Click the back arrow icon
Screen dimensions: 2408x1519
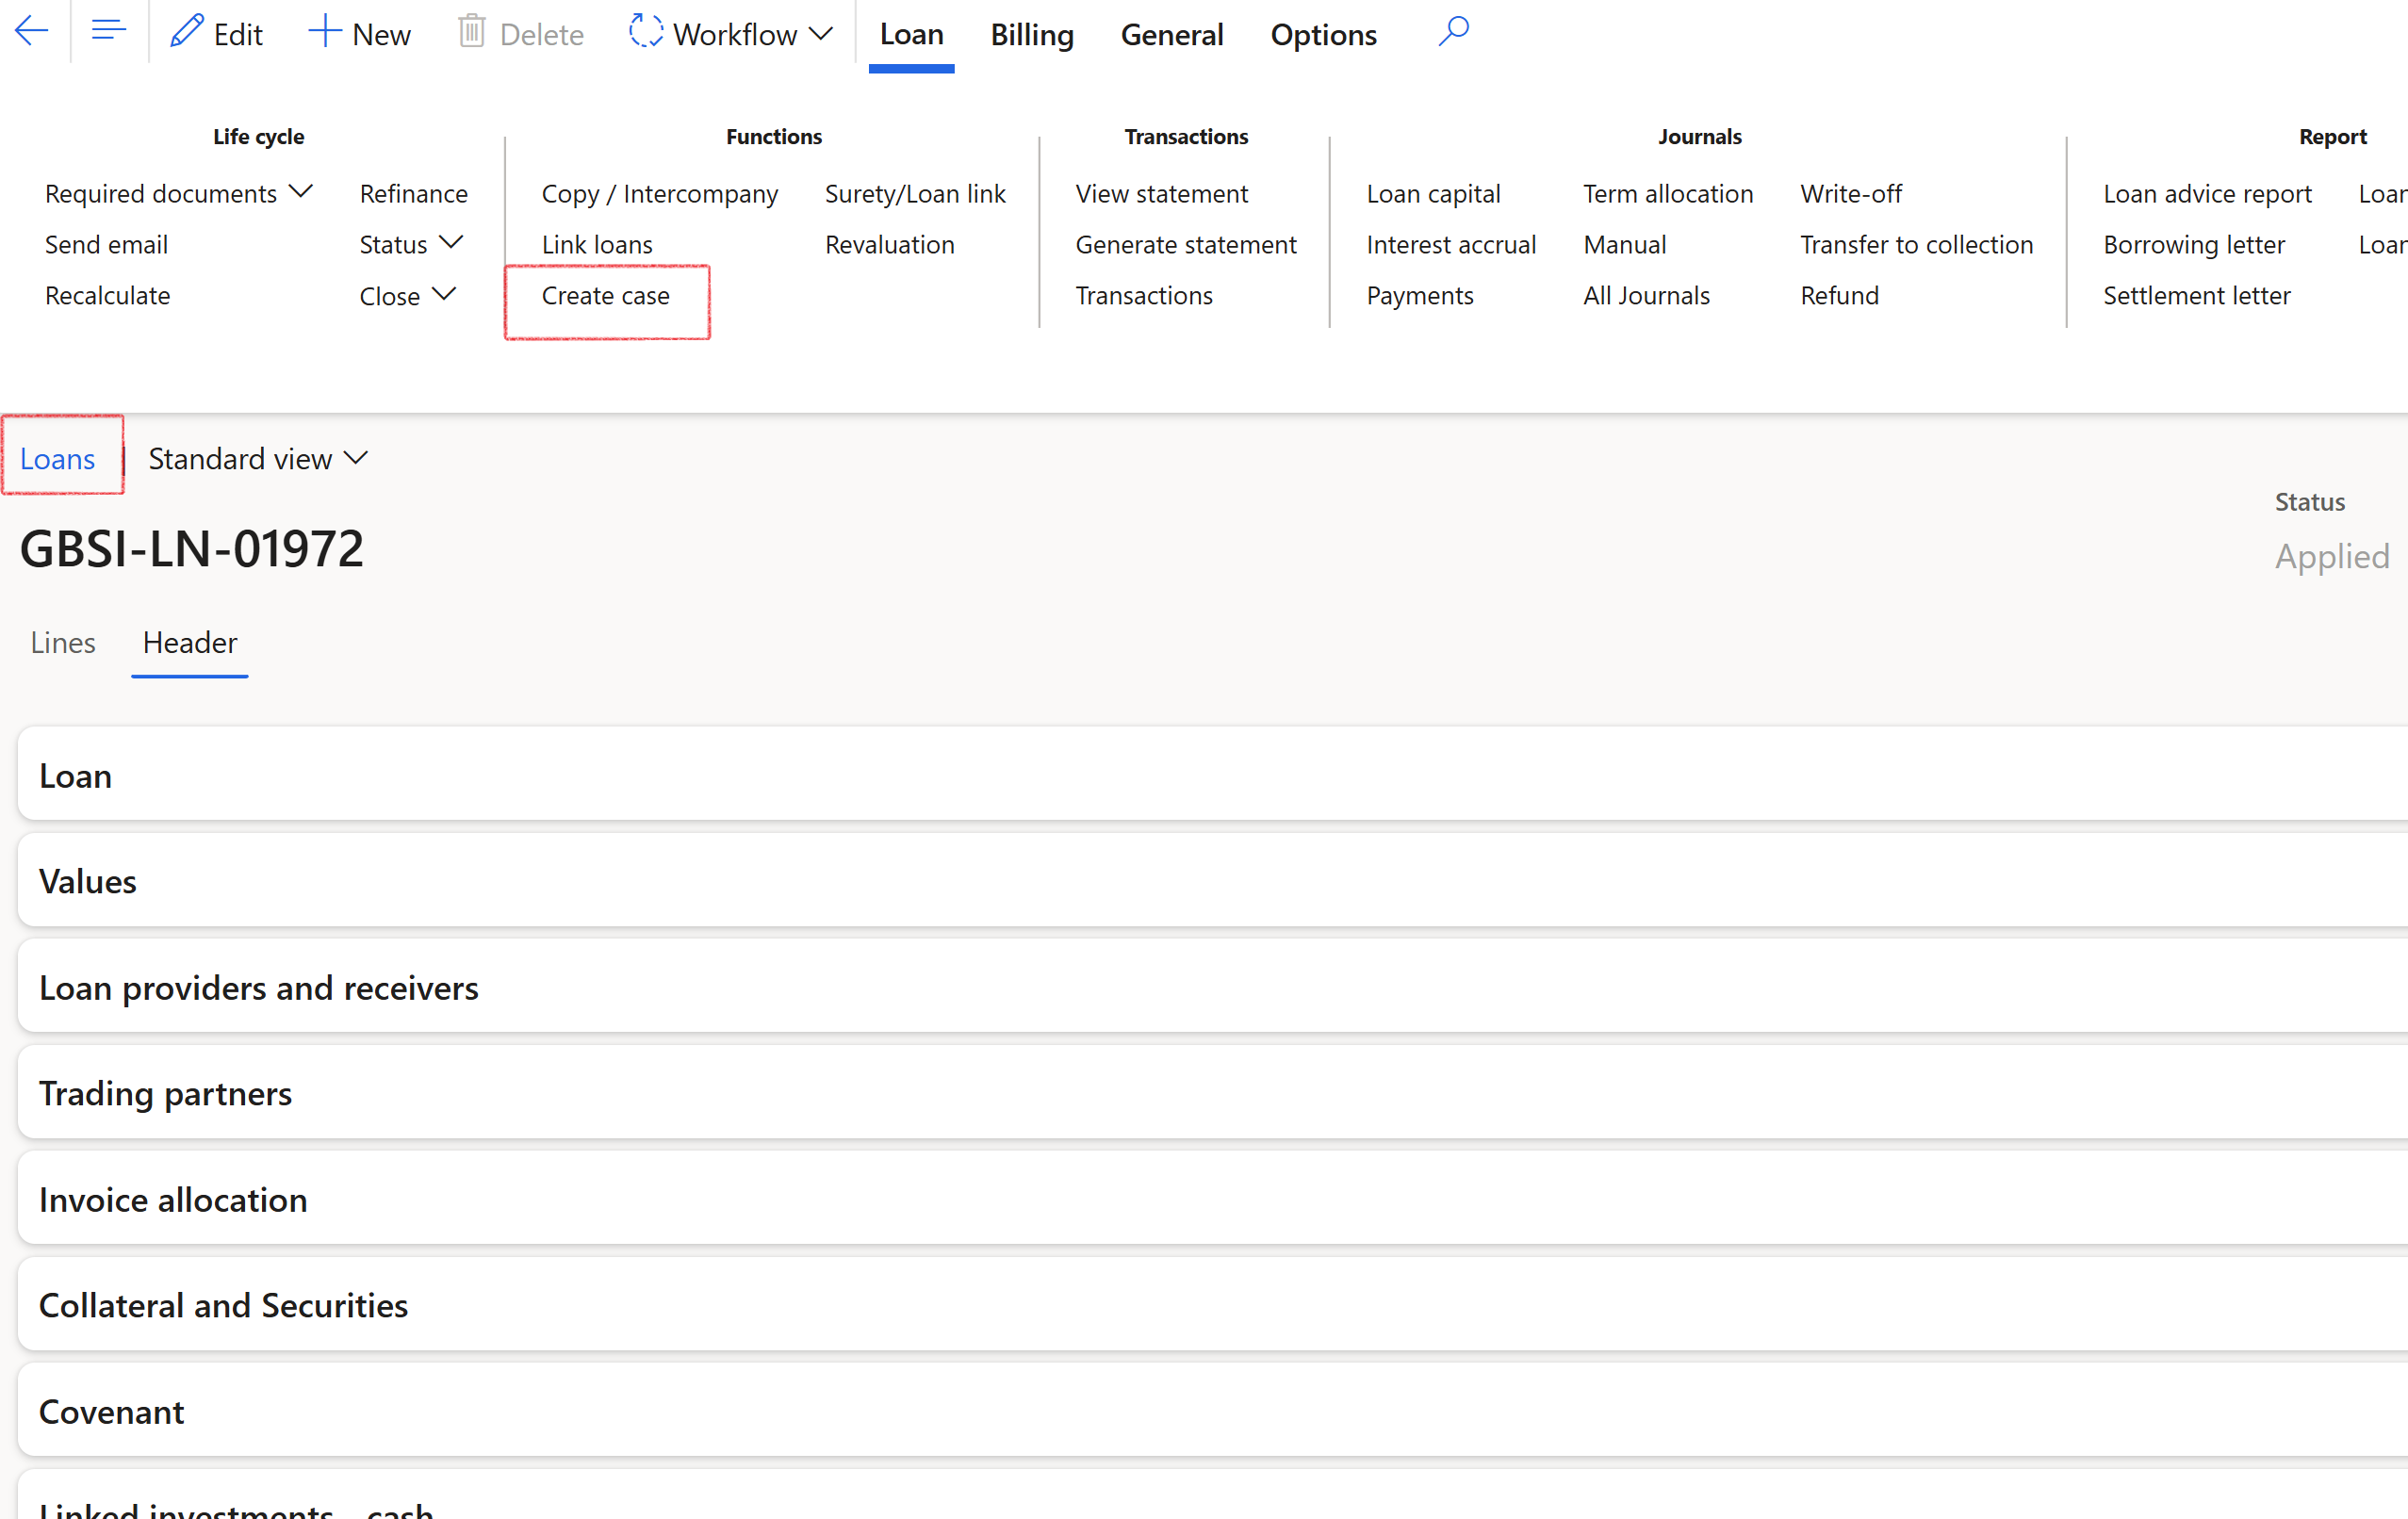32,32
